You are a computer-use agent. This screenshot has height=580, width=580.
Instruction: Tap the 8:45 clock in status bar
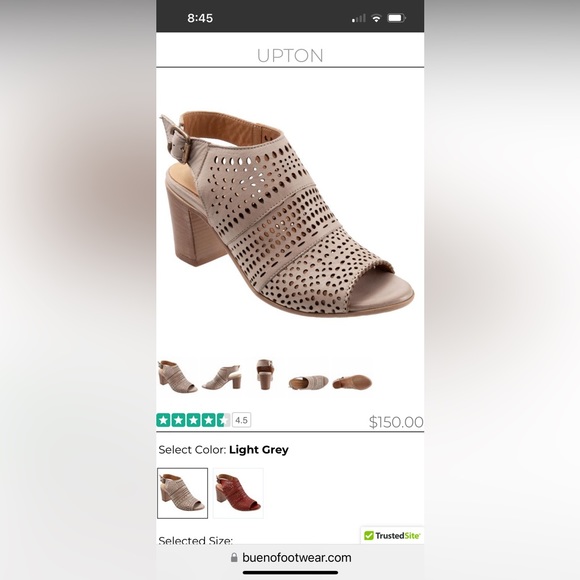pos(200,18)
